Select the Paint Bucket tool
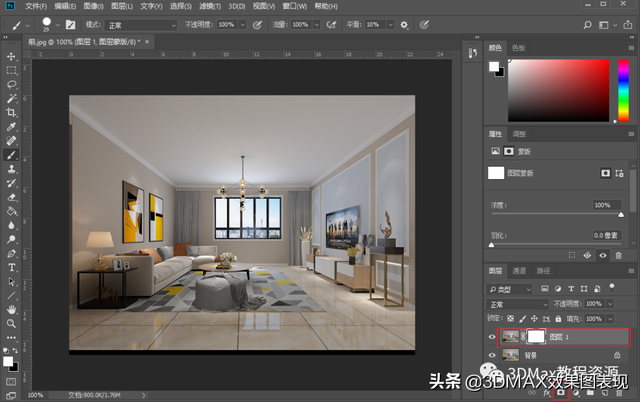The width and height of the screenshot is (640, 402). click(11, 211)
